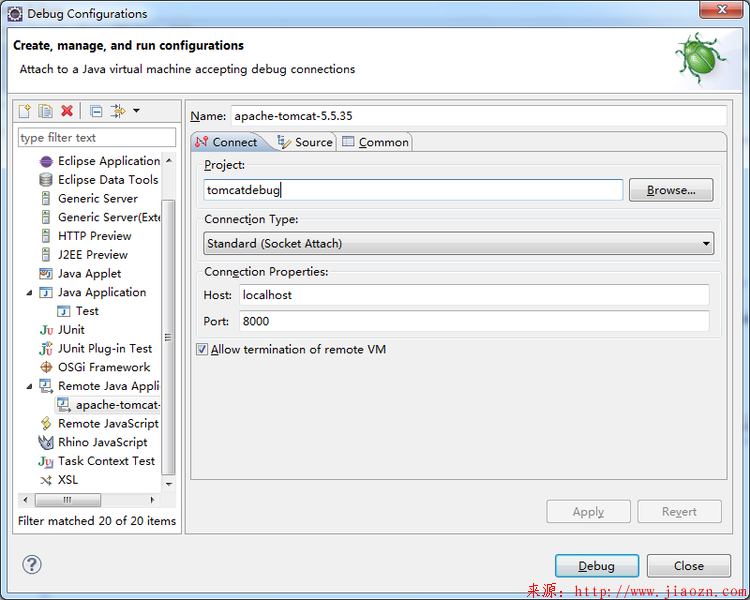Screen dimensions: 750x600
Task: Click the Close button
Action: (x=689, y=566)
